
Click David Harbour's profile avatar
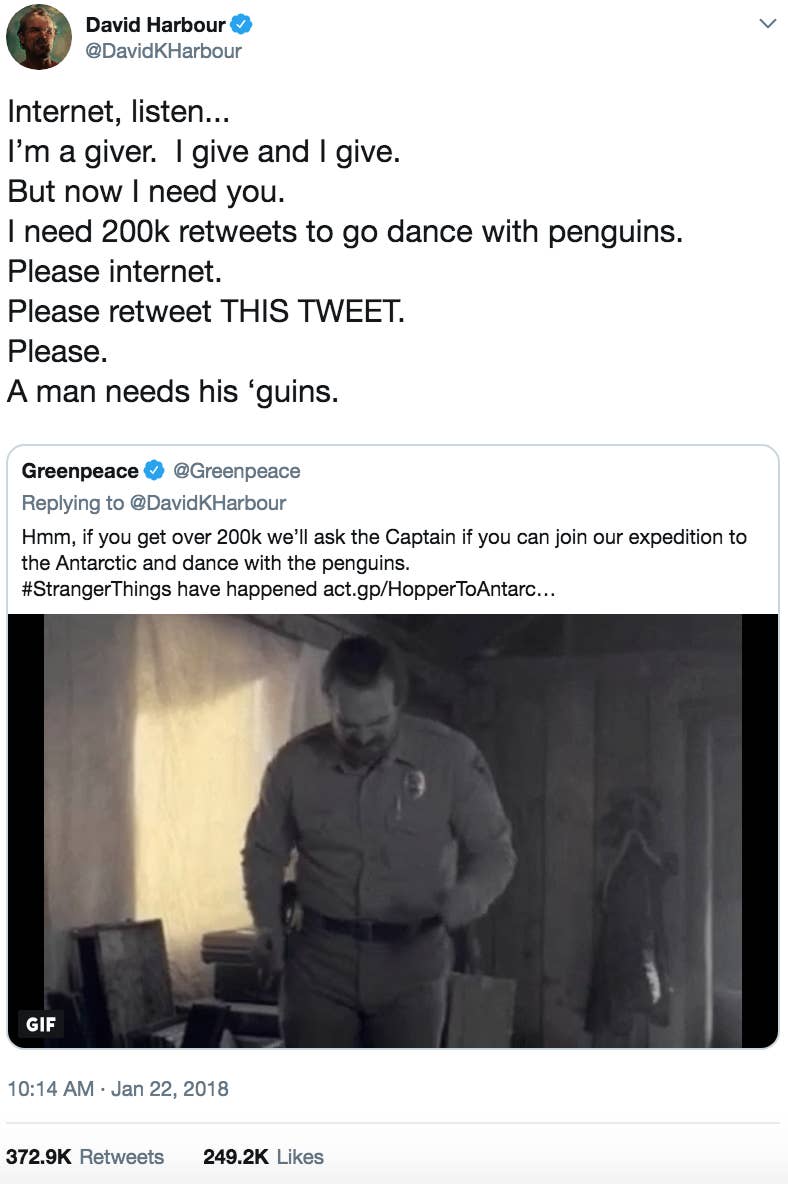[x=39, y=37]
